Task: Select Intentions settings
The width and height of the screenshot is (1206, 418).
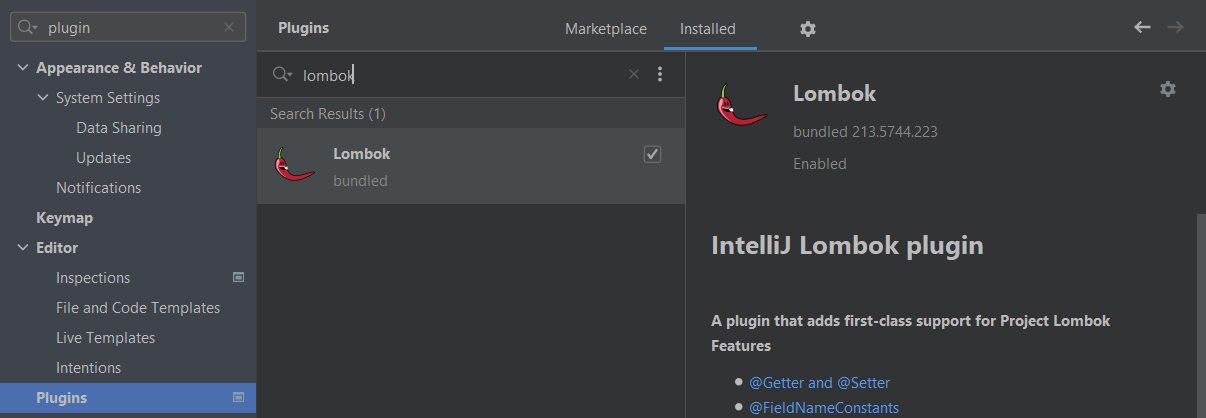Action: click(x=88, y=368)
